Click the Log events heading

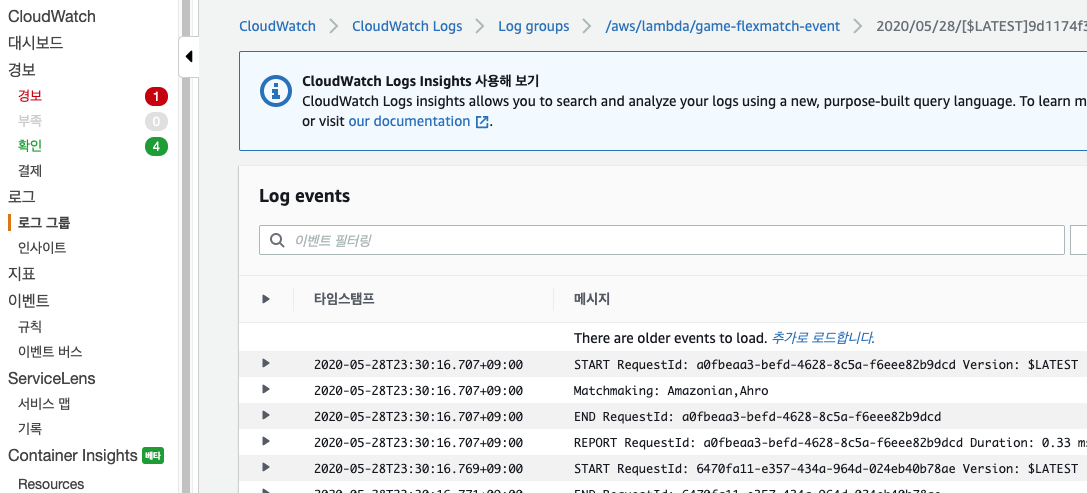pos(304,196)
